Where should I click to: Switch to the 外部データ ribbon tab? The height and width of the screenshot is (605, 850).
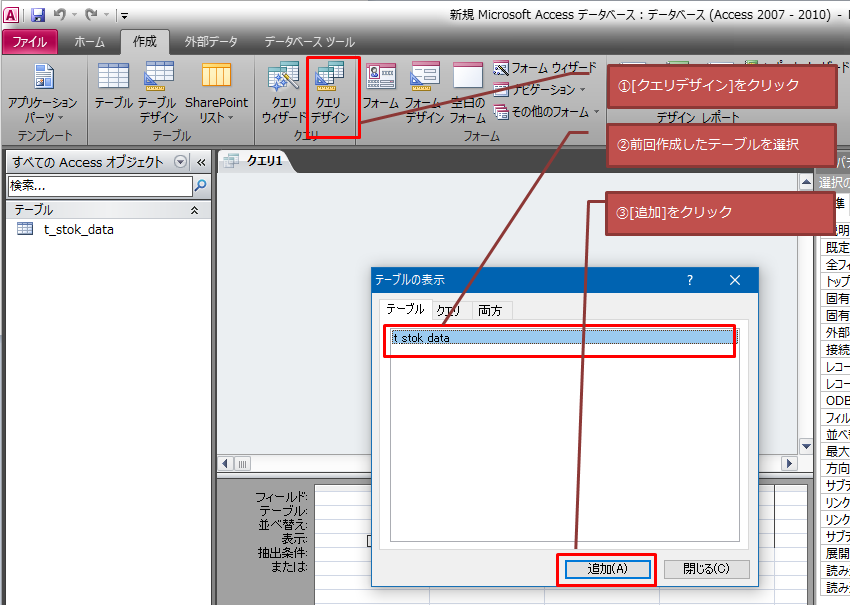(211, 42)
